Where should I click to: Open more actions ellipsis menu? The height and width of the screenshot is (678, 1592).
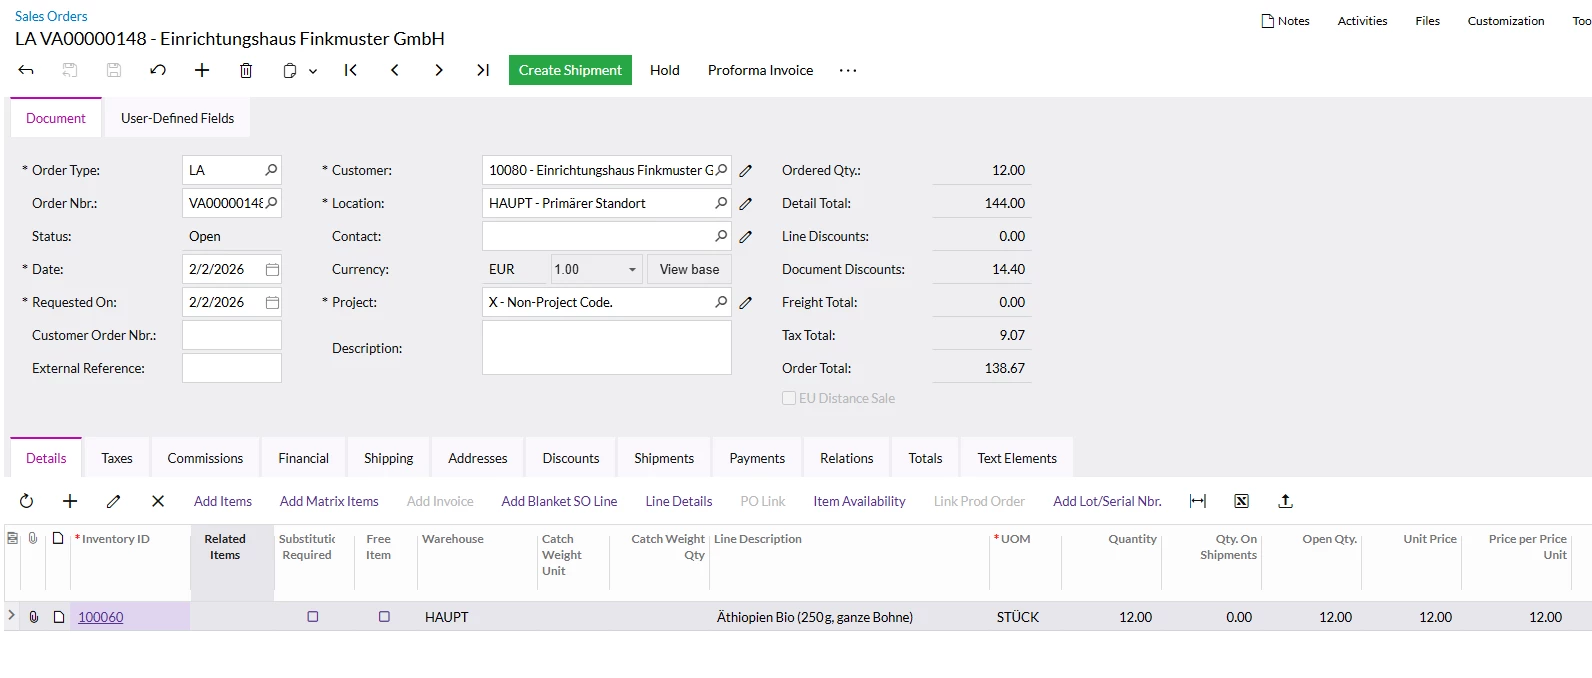pyautogui.click(x=848, y=70)
